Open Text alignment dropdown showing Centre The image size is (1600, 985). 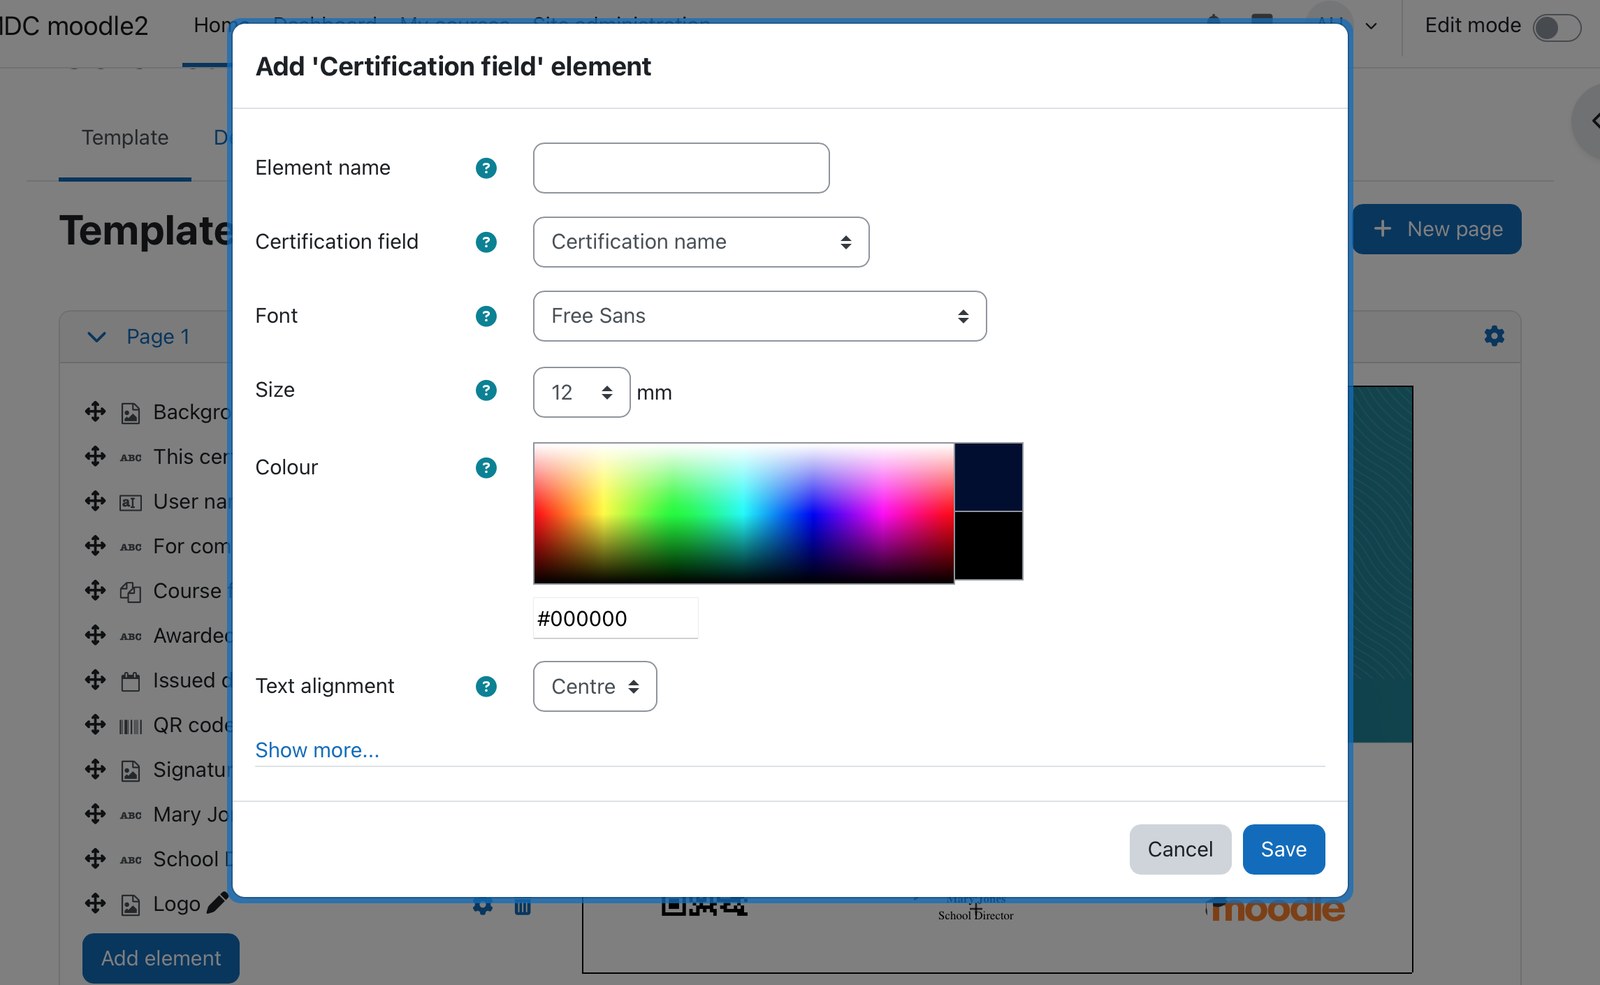(595, 686)
